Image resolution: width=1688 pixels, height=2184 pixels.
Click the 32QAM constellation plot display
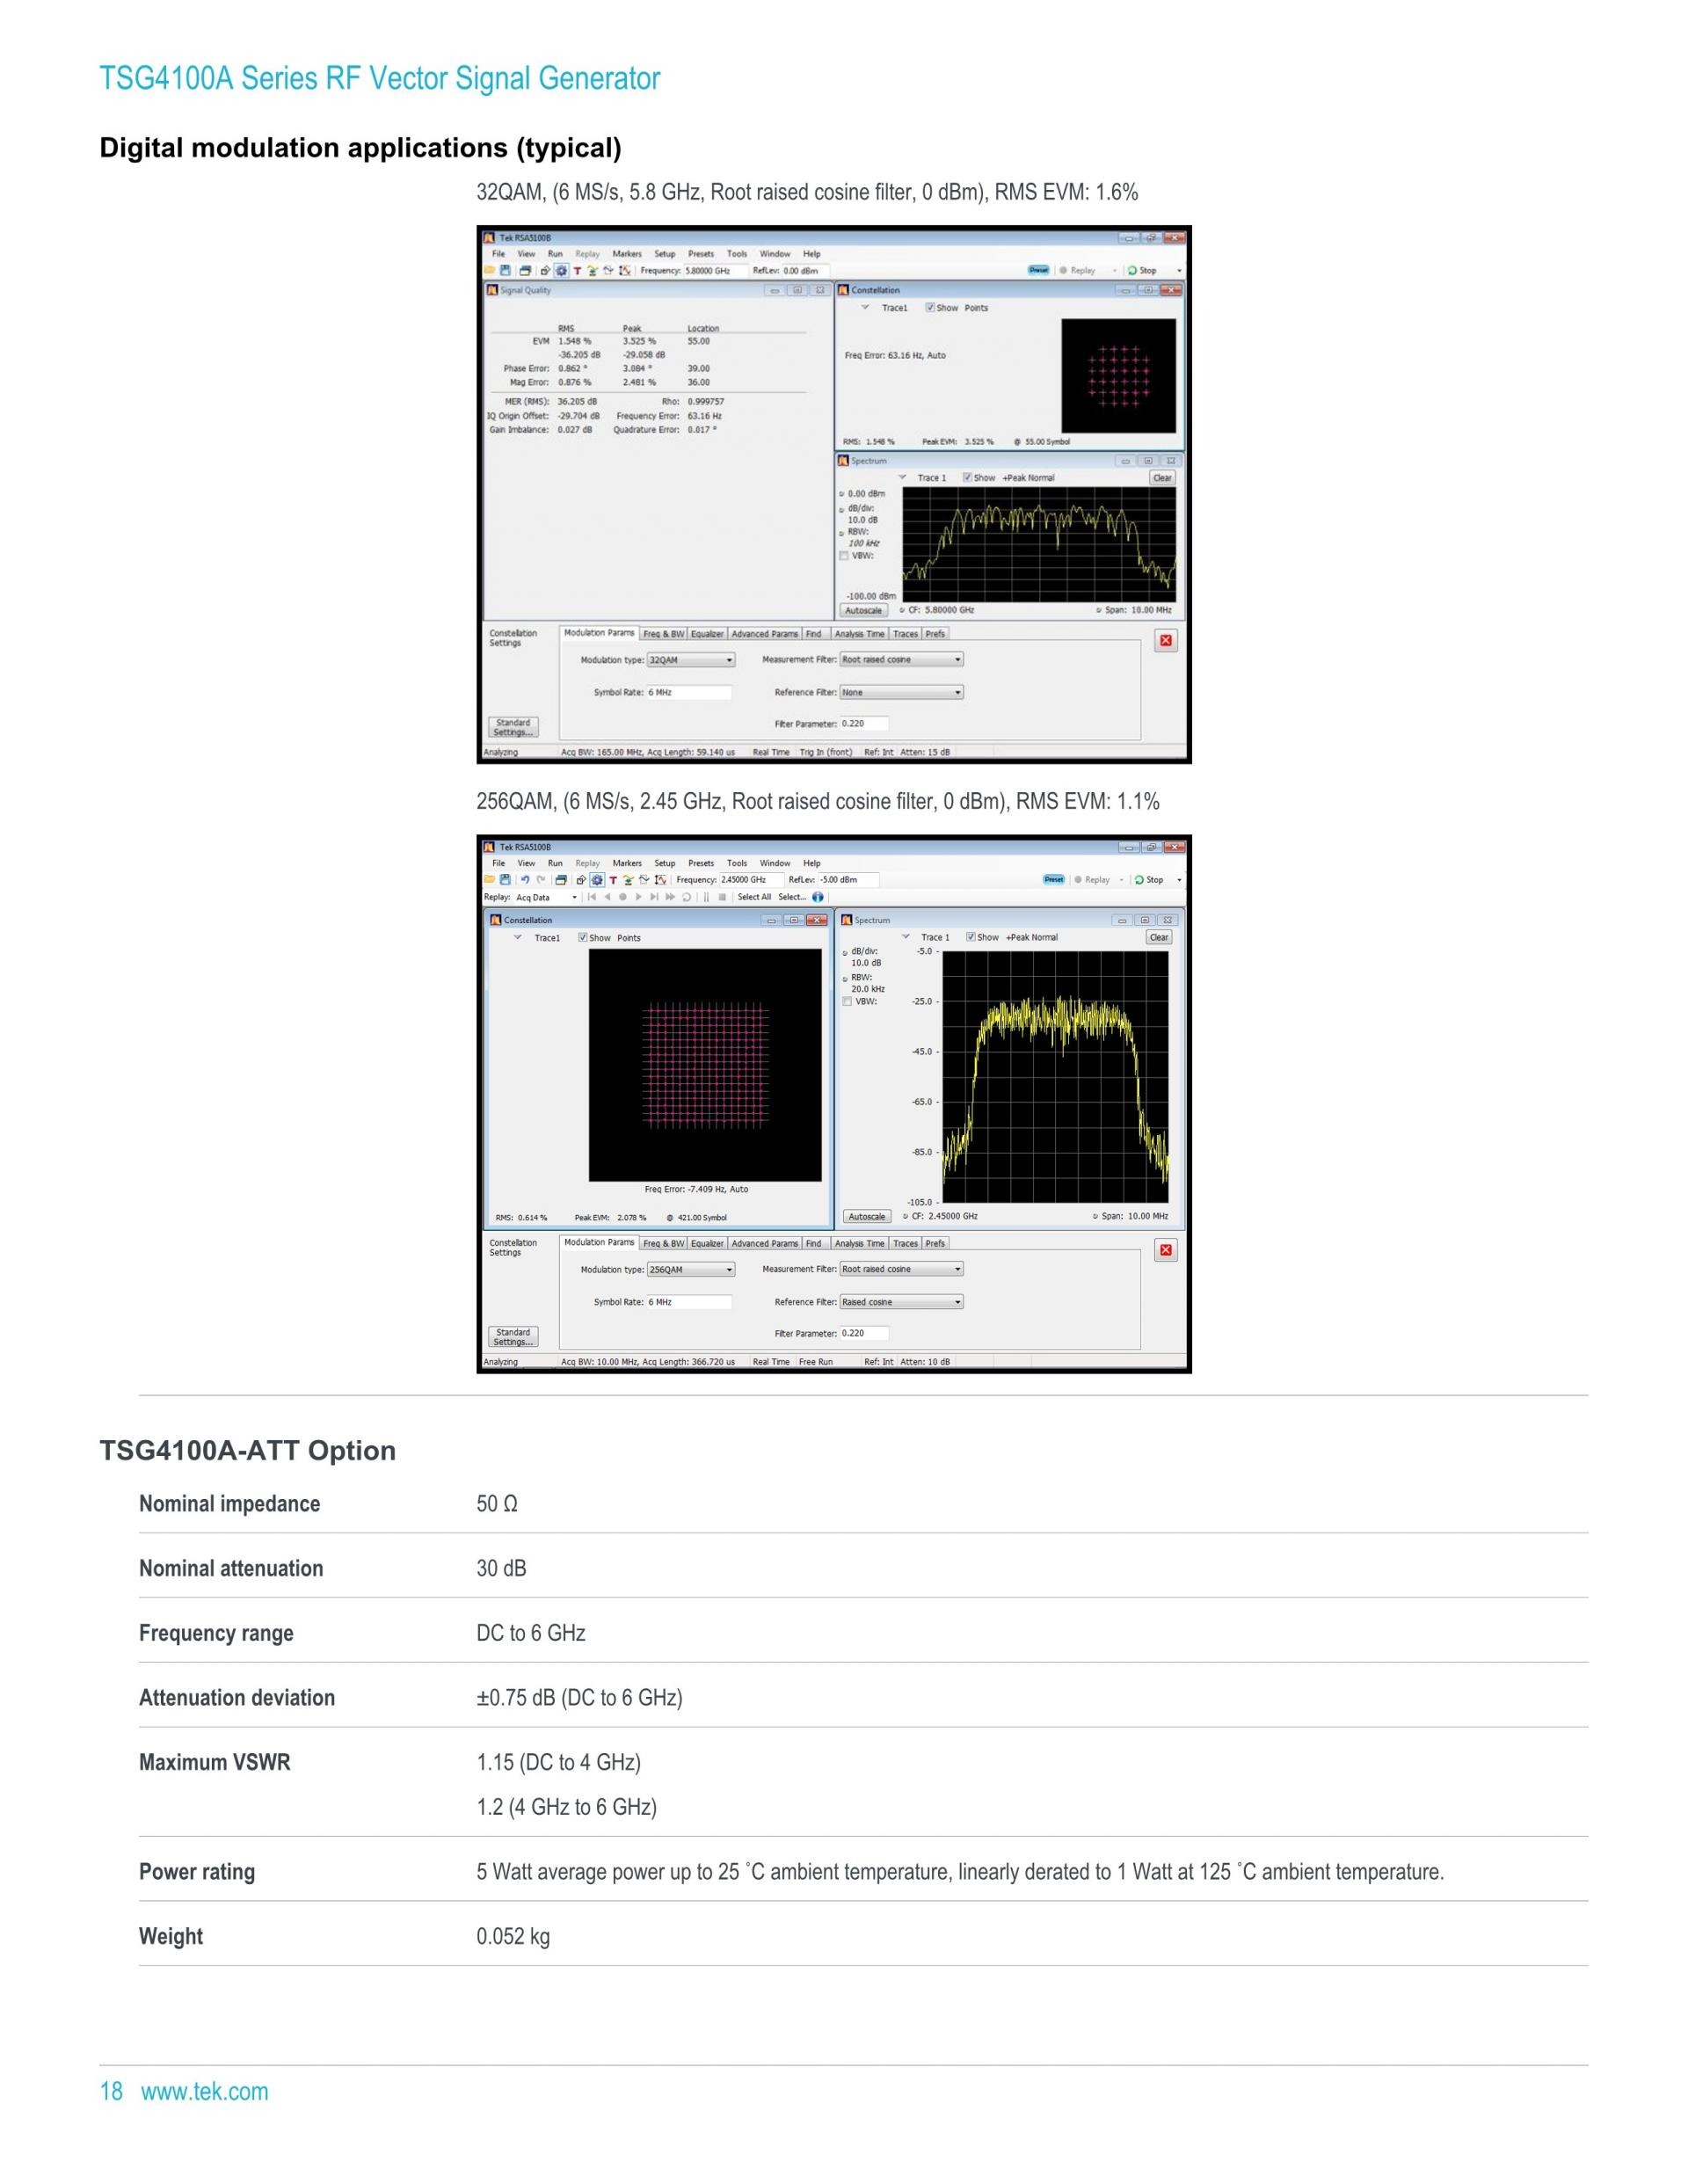(x=1119, y=375)
